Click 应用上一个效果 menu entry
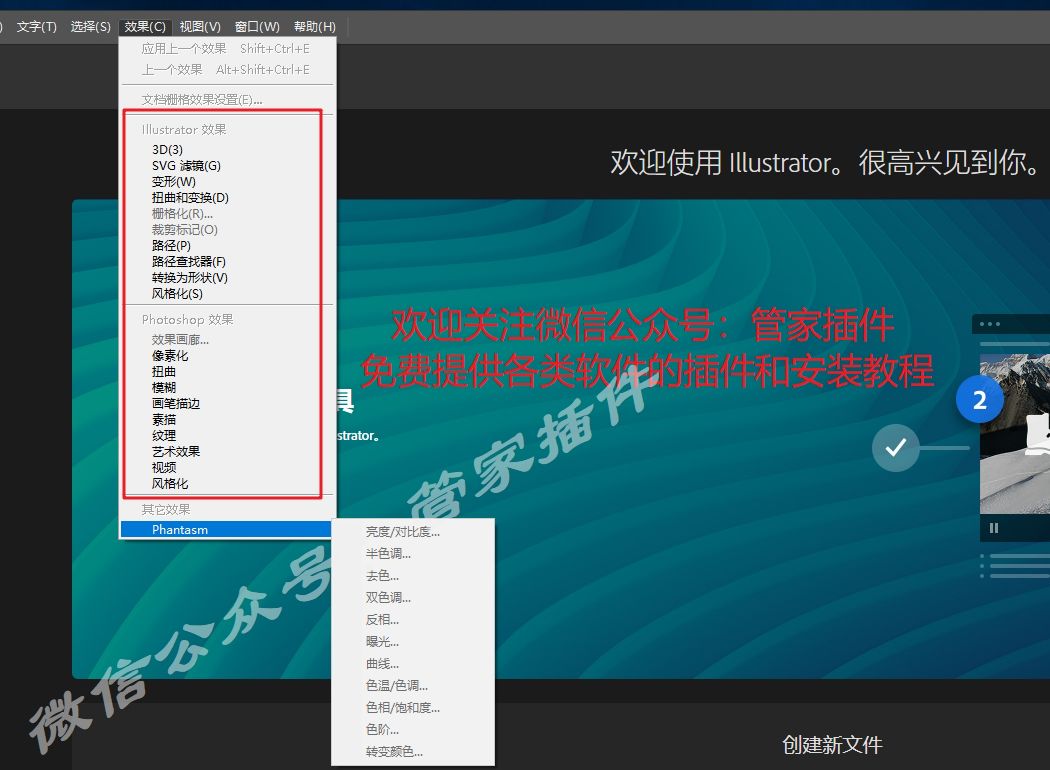1050x770 pixels. 227,49
